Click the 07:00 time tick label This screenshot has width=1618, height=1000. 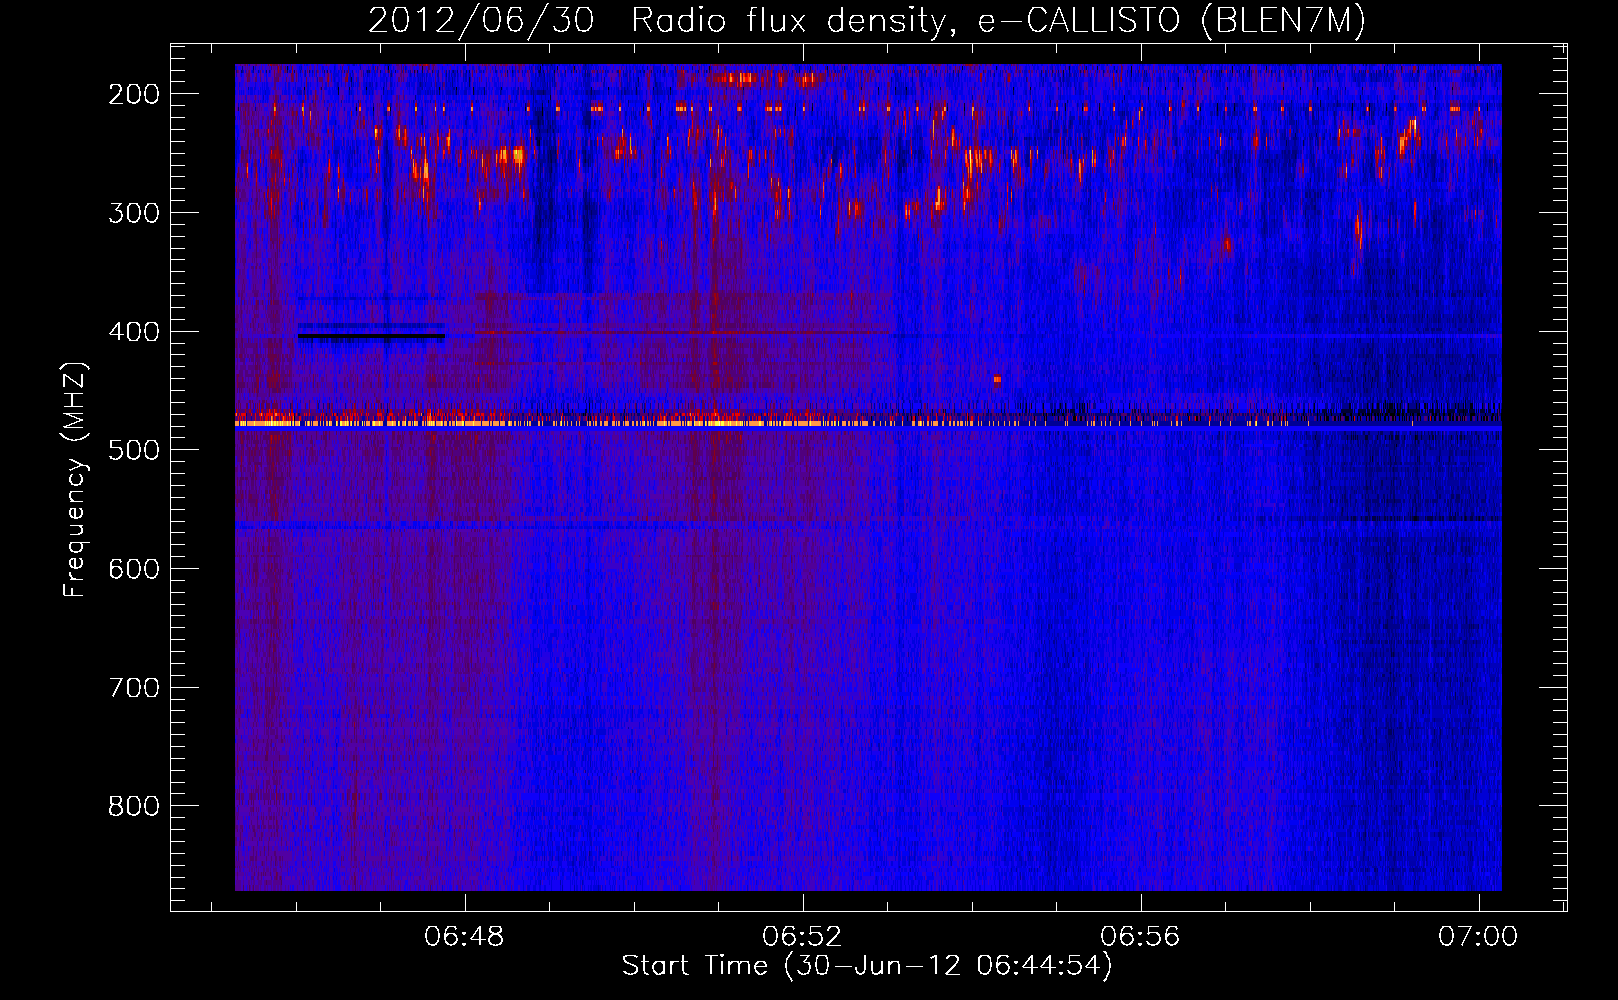tap(1478, 937)
